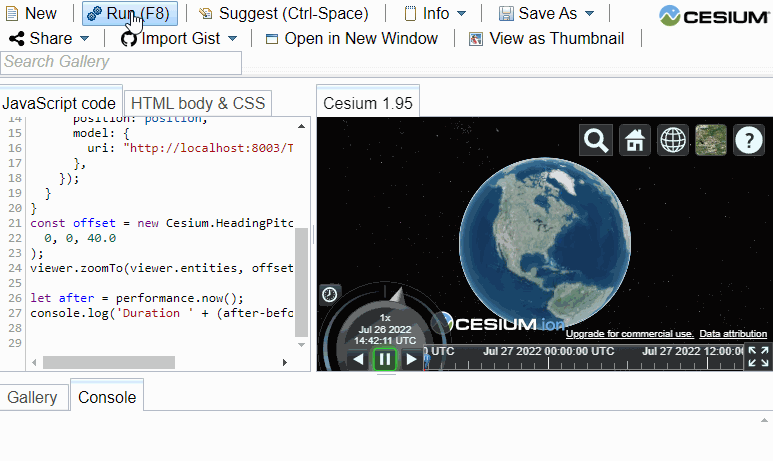Click line number 21 in the gutter

(15, 223)
